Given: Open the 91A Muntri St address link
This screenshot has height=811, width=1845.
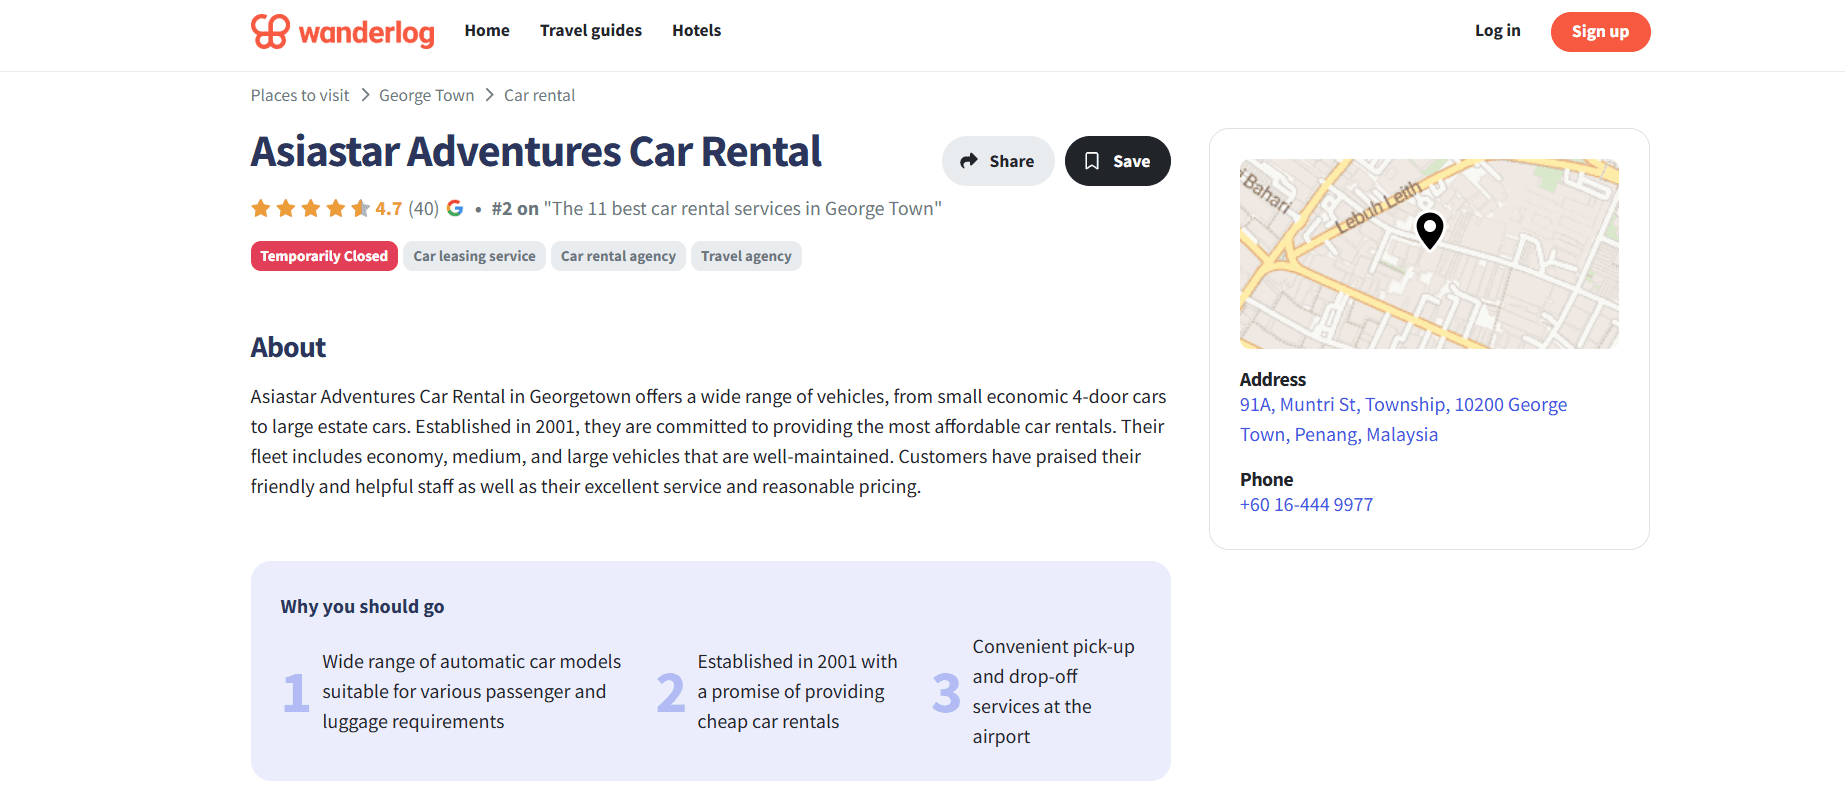Looking at the screenshot, I should point(1403,419).
